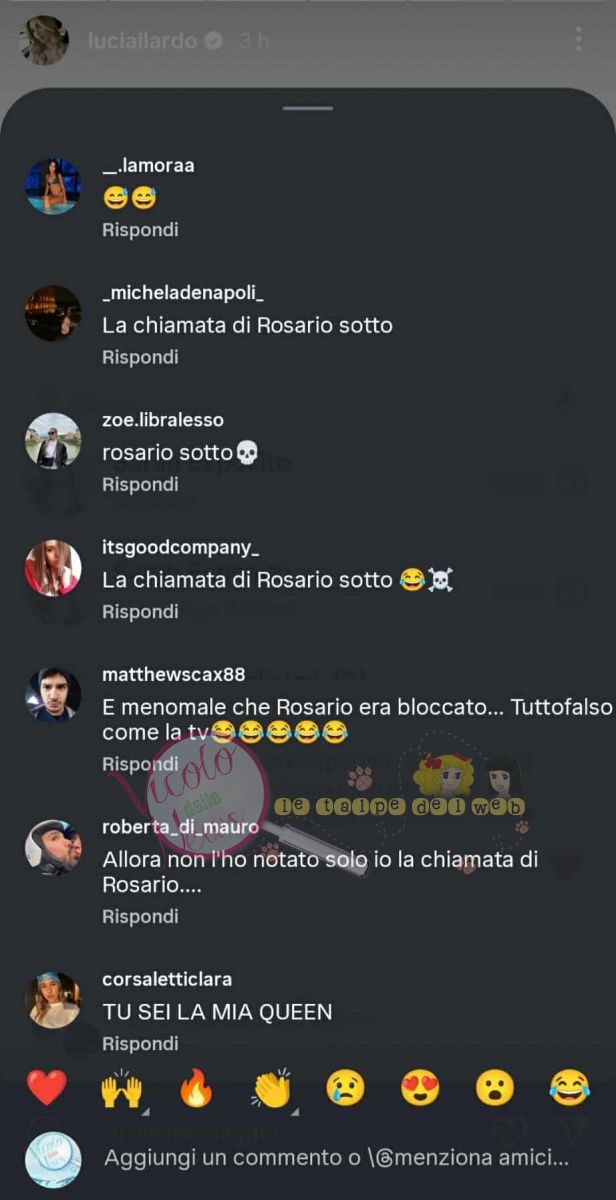This screenshot has width=616, height=1200.
Task: Focus the add comment input field
Action: click(337, 1159)
